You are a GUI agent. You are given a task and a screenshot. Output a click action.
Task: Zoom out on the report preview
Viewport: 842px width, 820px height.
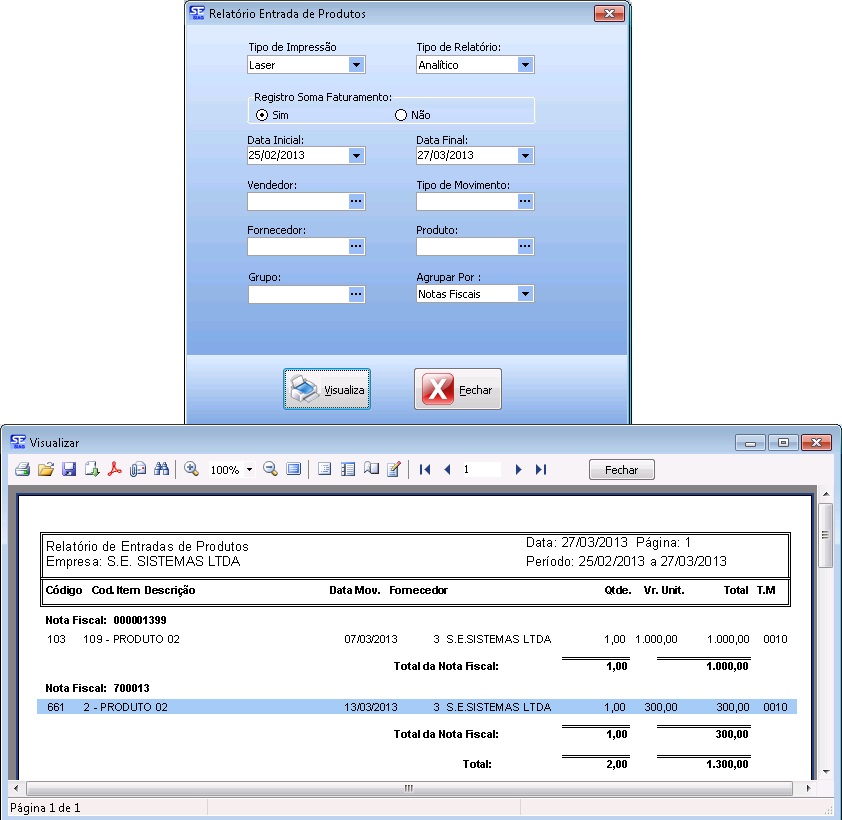(270, 469)
